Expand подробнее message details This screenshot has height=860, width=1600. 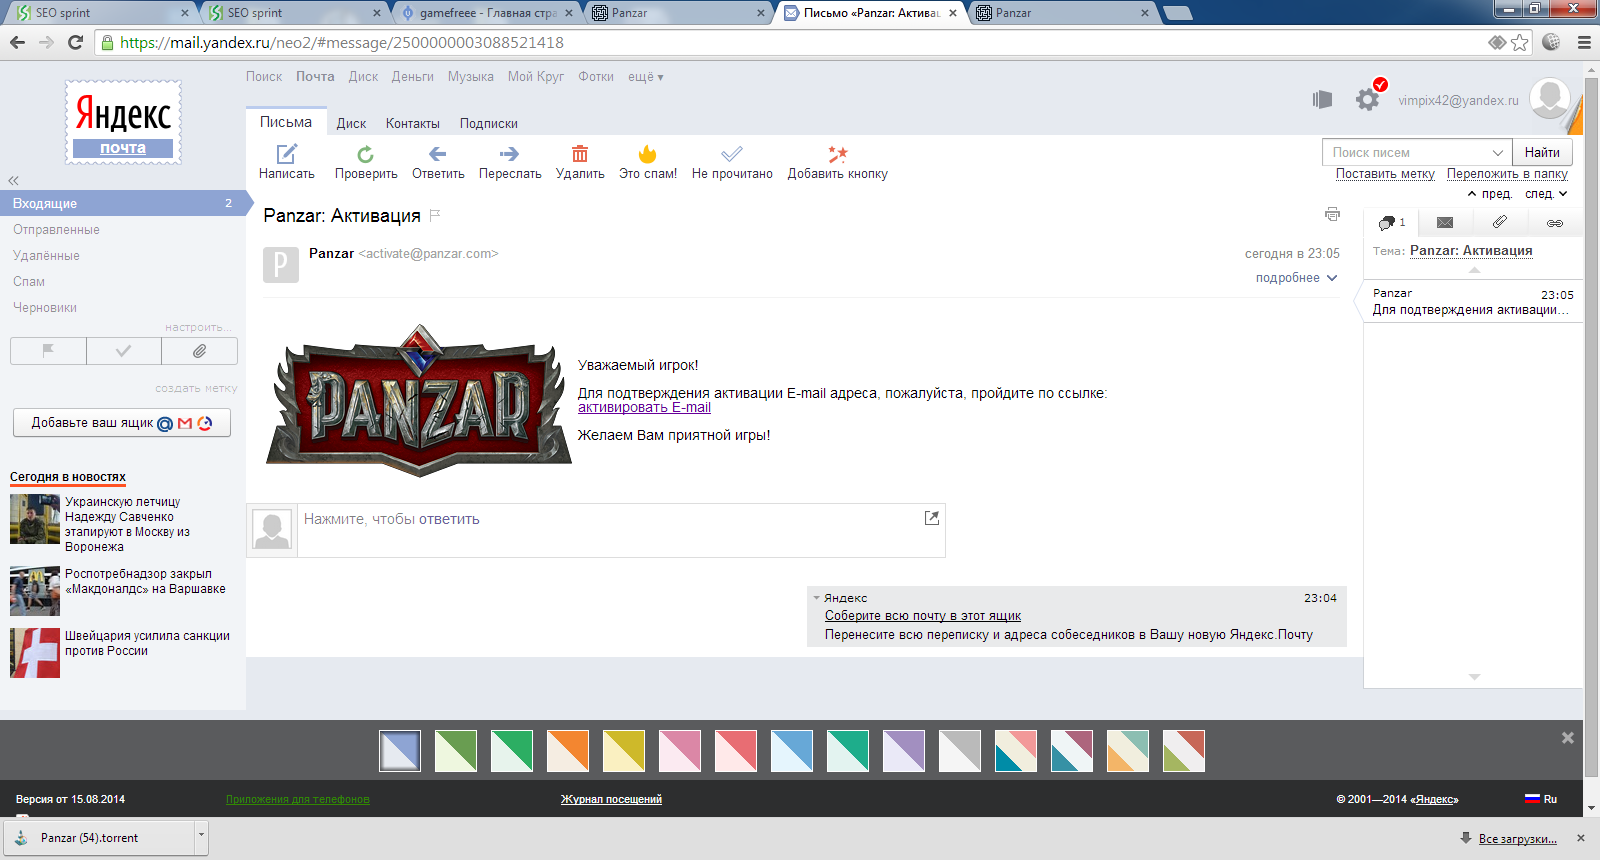(x=1296, y=278)
